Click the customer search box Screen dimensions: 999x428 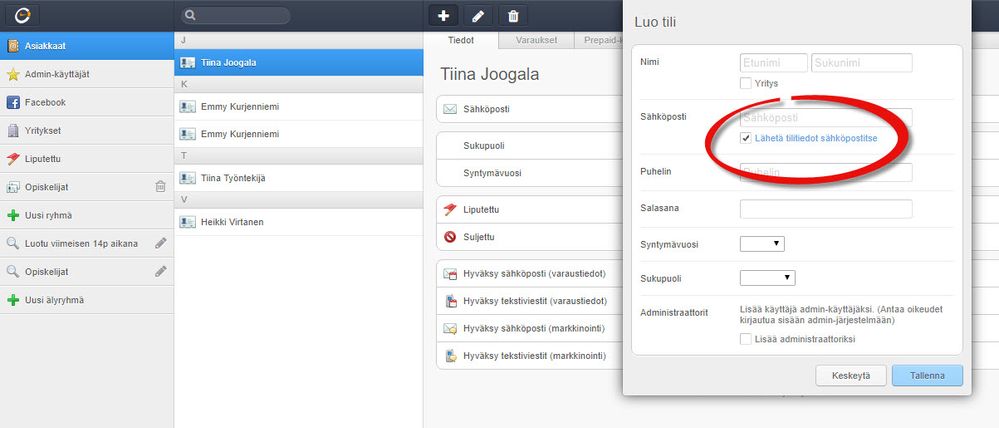point(236,16)
